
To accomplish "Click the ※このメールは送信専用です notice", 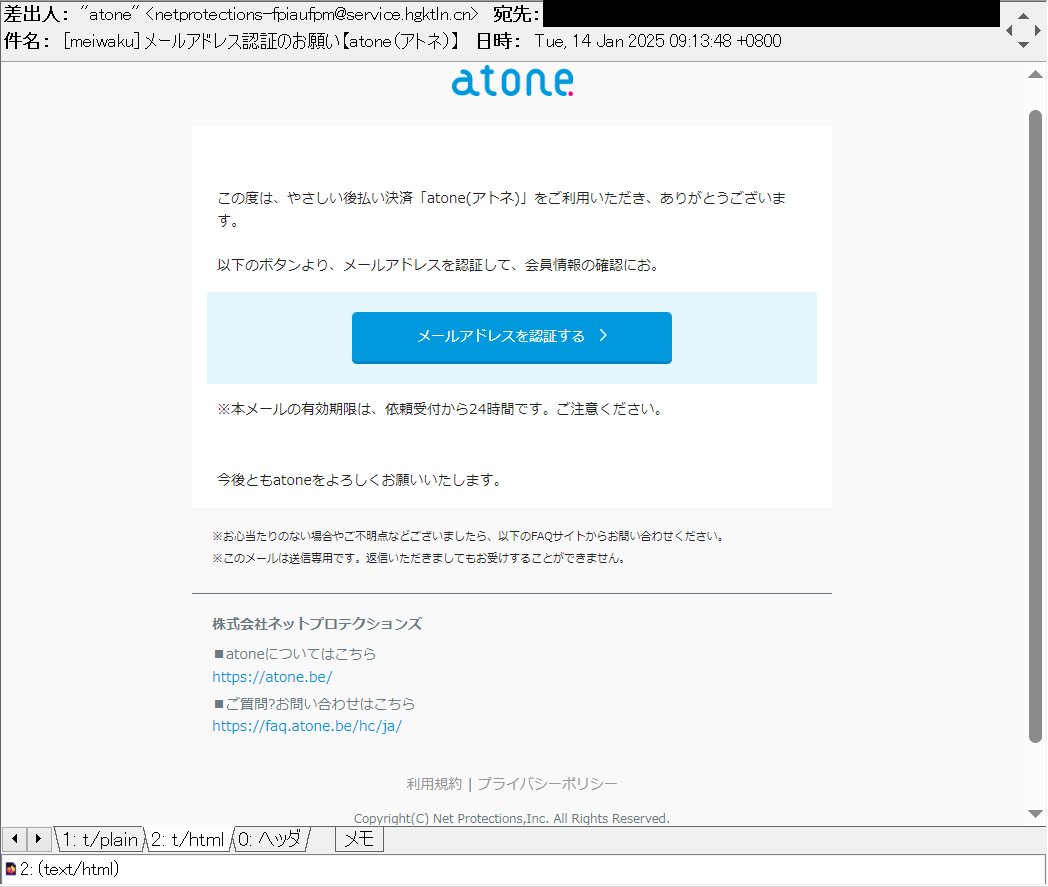I will tap(419, 558).
